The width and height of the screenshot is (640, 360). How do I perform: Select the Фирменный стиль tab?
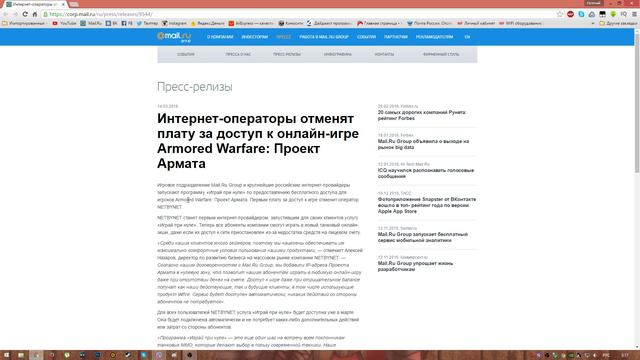pos(441,54)
